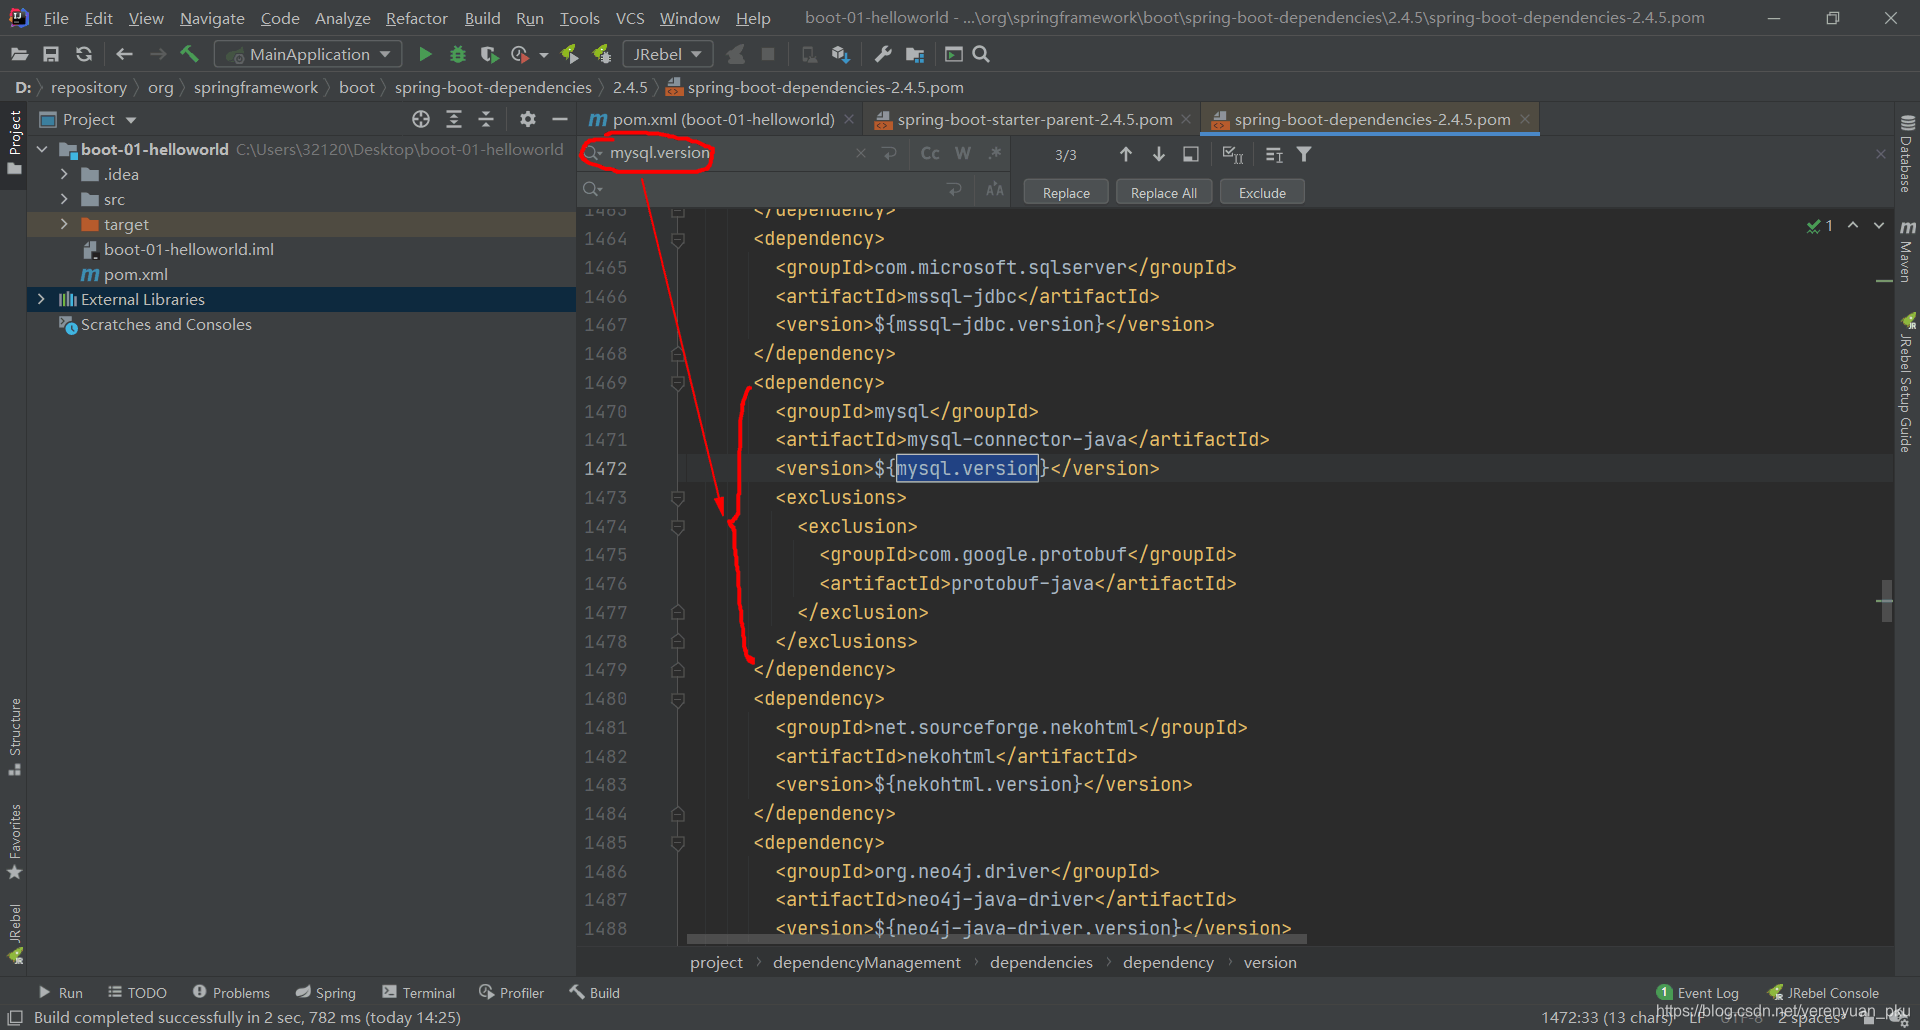The width and height of the screenshot is (1920, 1030).
Task: Locate opened file target icon
Action: (421, 119)
